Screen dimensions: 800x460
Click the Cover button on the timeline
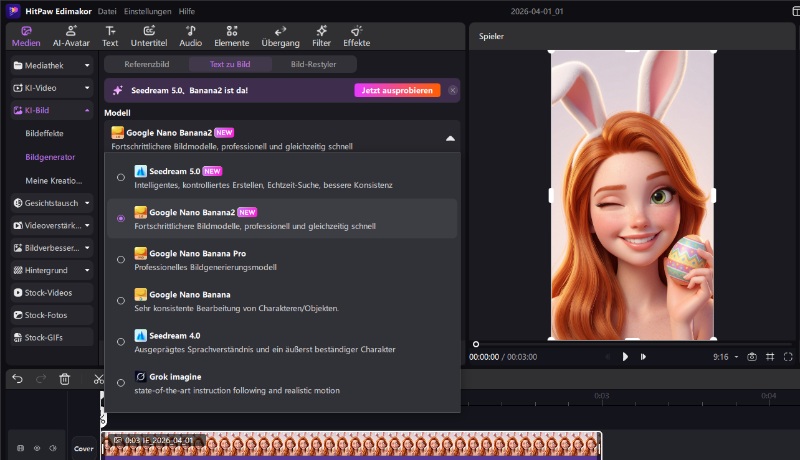coord(84,448)
